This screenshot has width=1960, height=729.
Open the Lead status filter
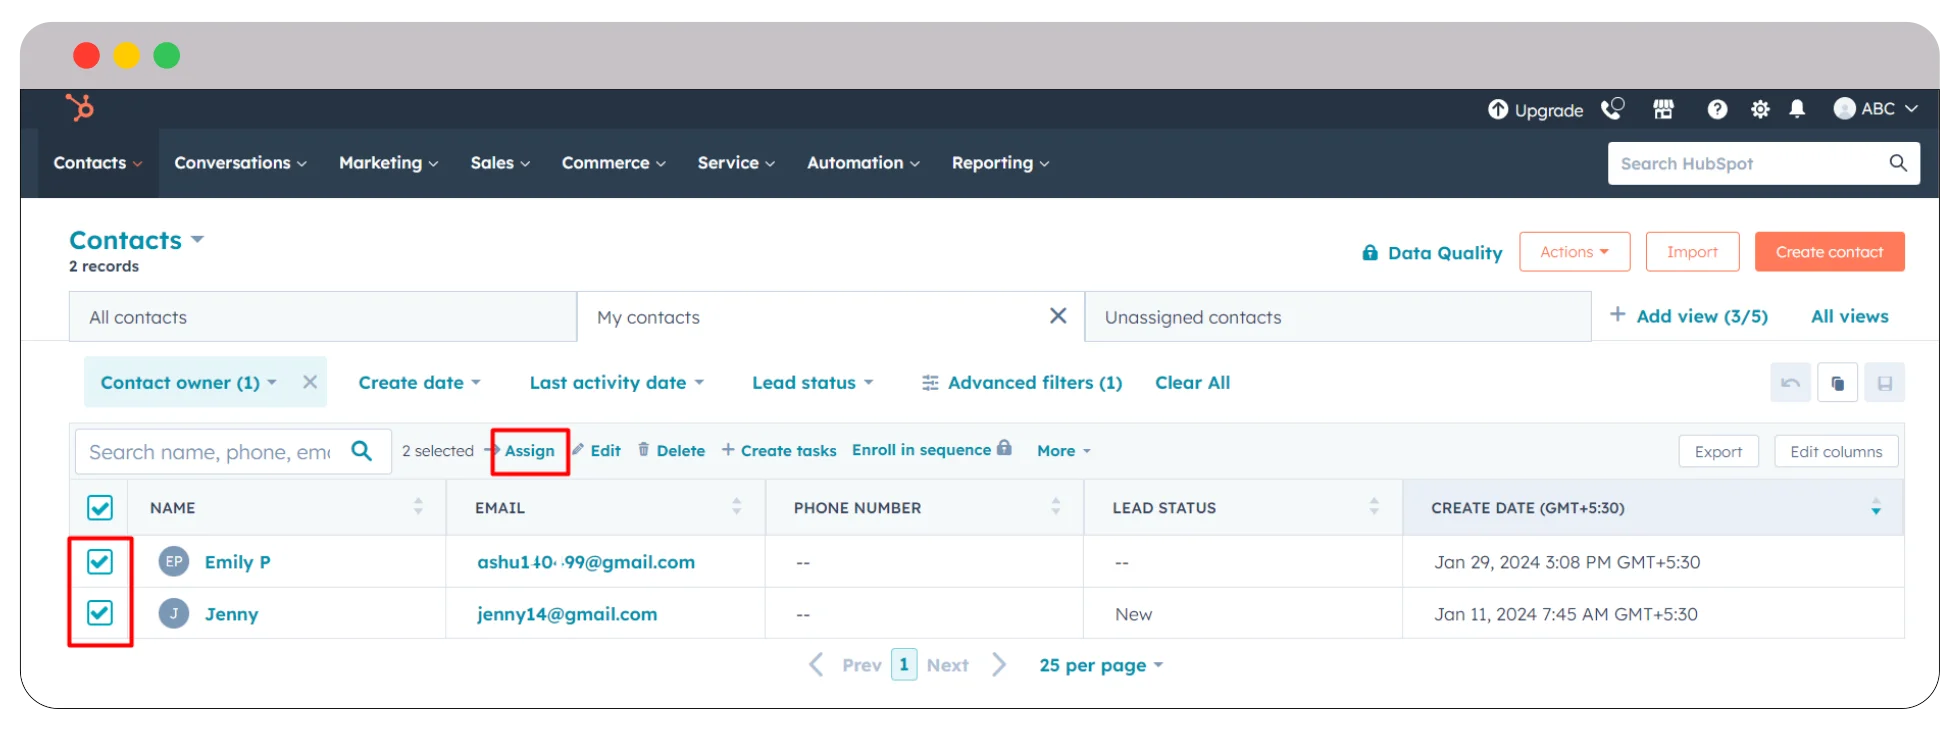click(812, 382)
